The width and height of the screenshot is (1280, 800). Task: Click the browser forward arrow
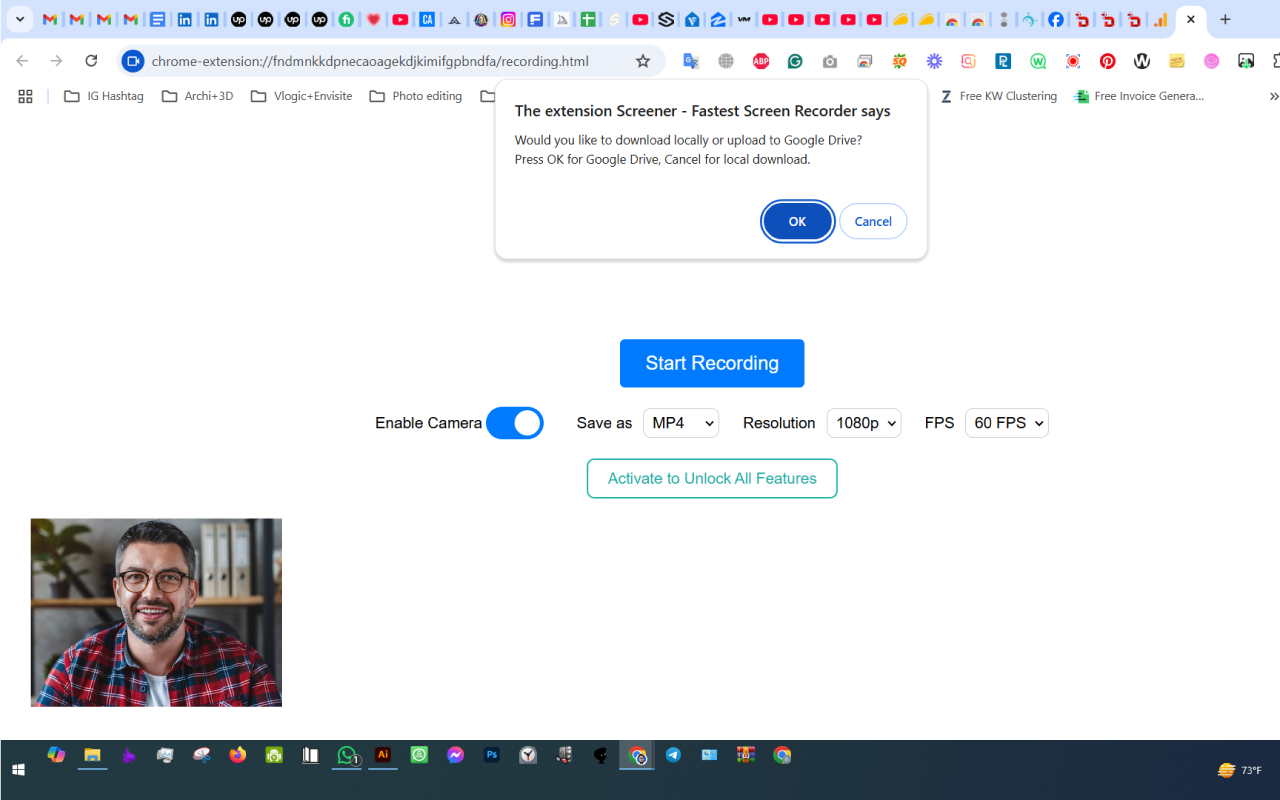coord(57,61)
